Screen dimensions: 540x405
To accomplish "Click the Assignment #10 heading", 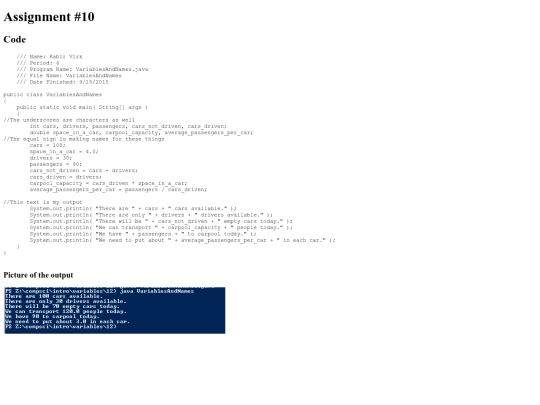I will [x=49, y=17].
